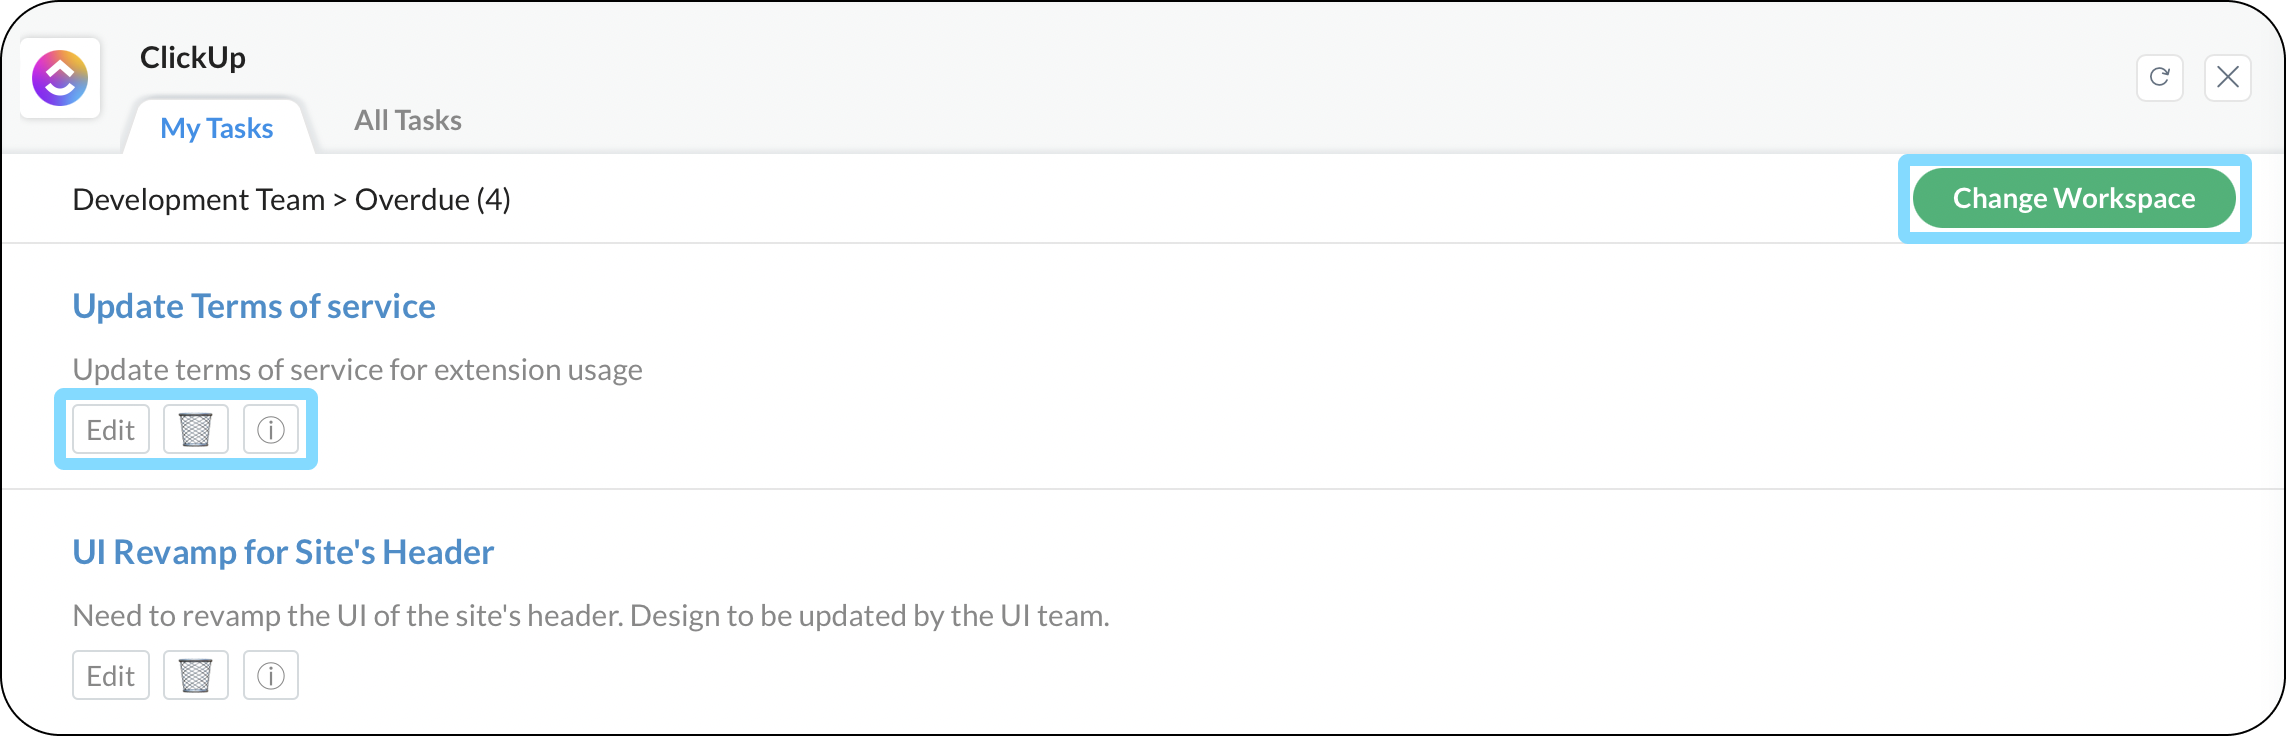Viewport: 2286px width, 736px height.
Task: Show info for Update Terms of service
Action: click(x=271, y=430)
